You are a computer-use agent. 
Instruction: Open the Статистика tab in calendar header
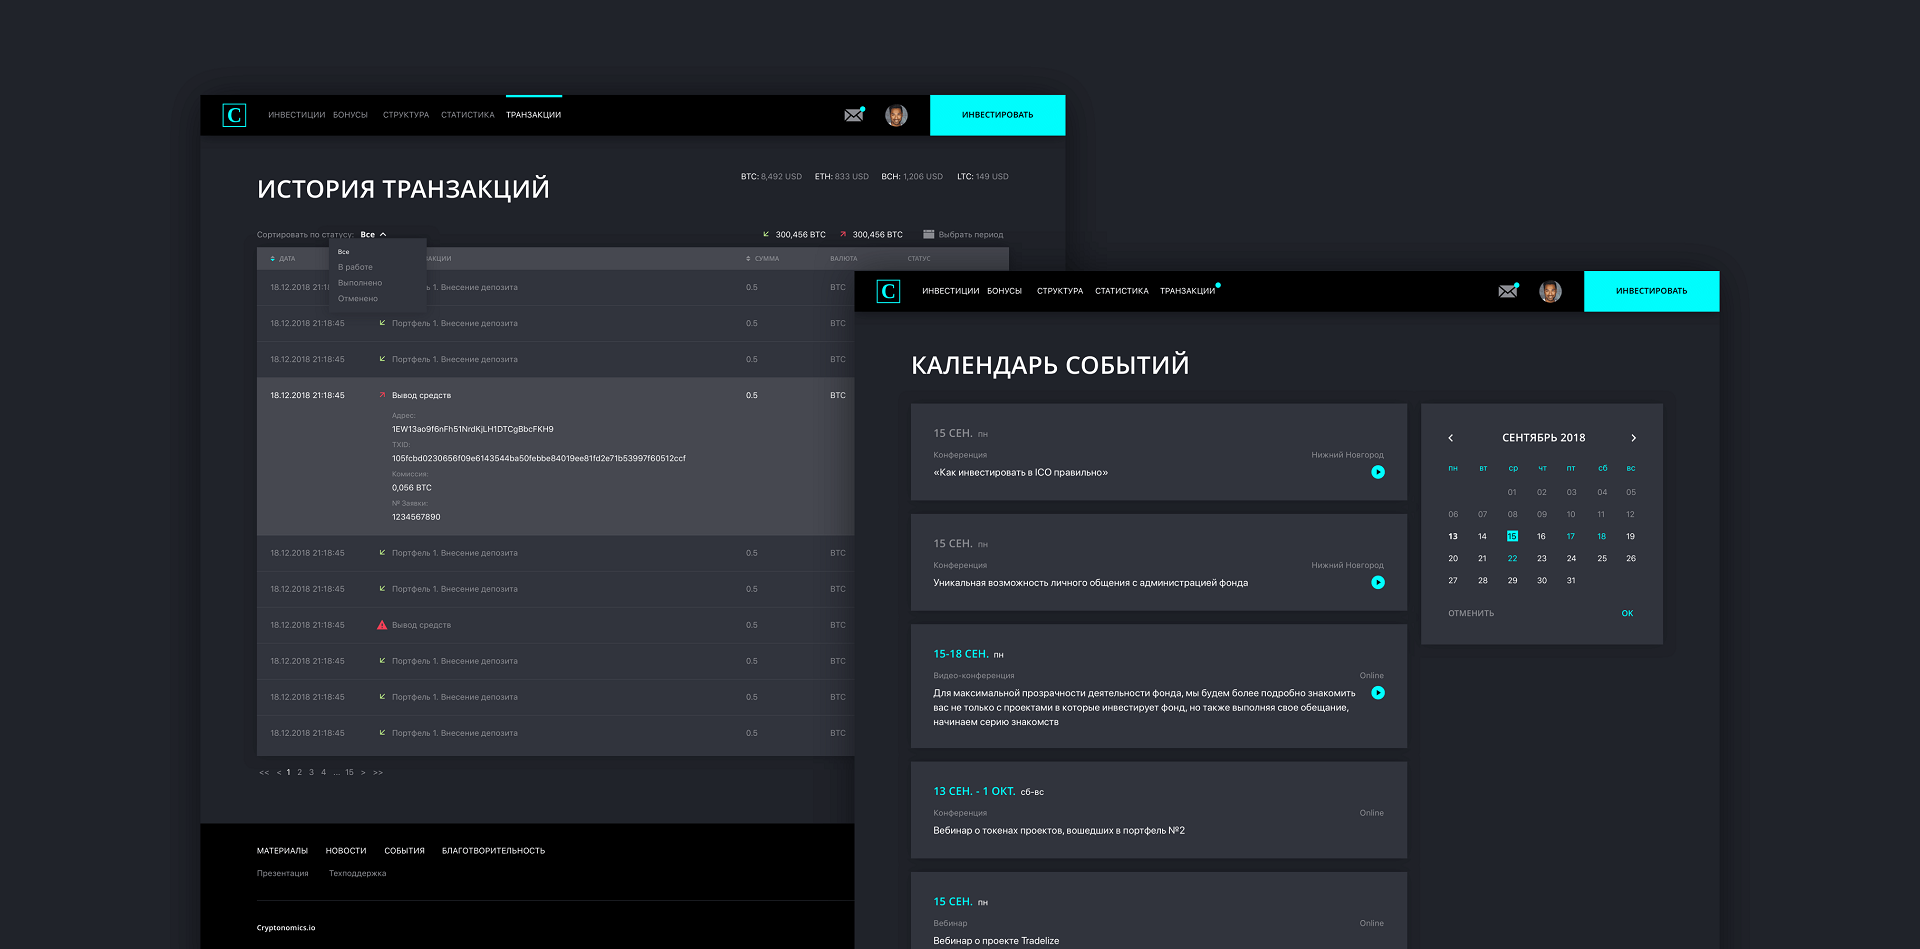pos(1121,291)
